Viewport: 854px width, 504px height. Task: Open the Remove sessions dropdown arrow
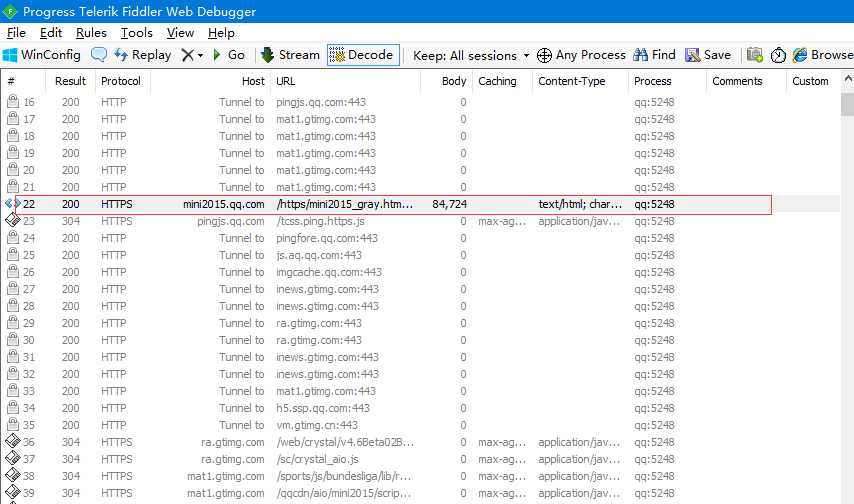coord(200,56)
